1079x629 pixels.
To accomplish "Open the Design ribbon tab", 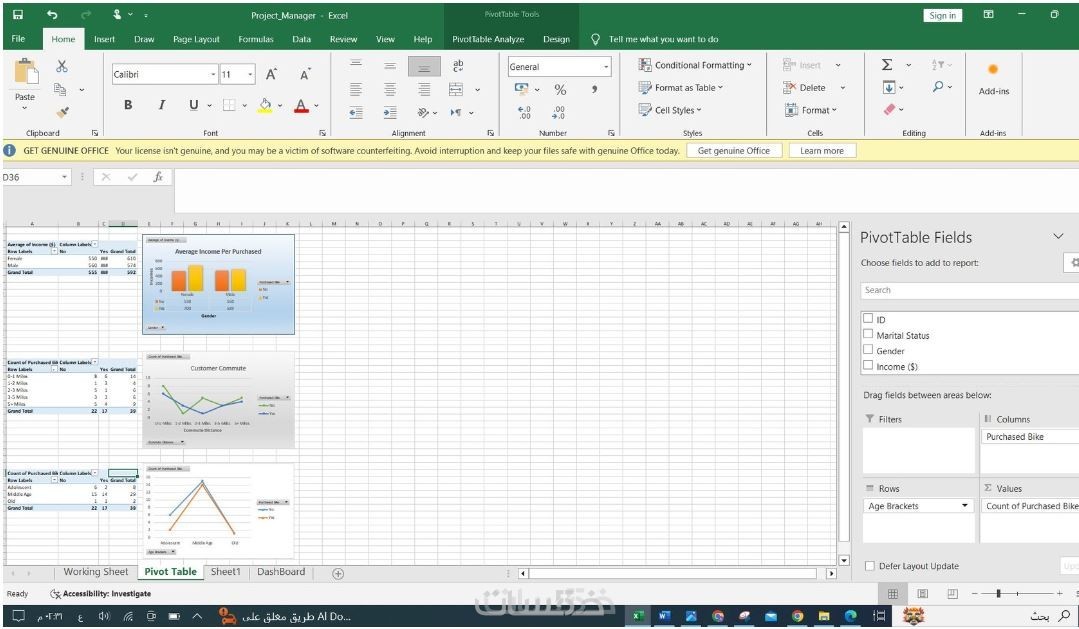I will [556, 39].
